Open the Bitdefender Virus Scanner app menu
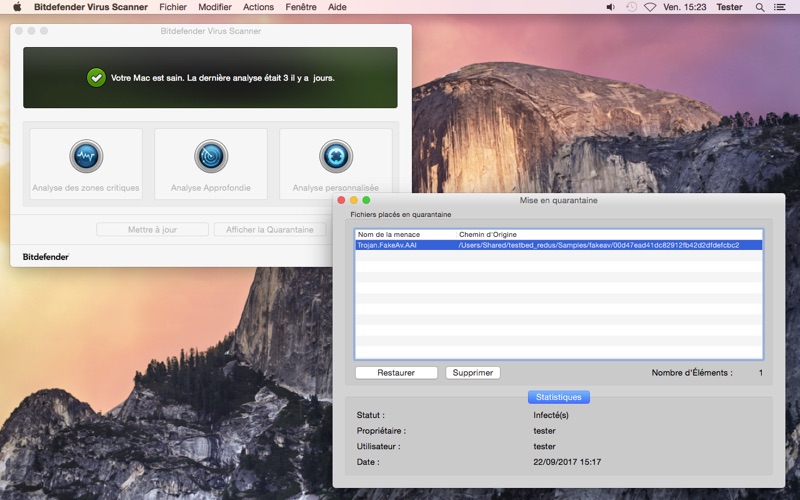The width and height of the screenshot is (800, 500). 91,7
